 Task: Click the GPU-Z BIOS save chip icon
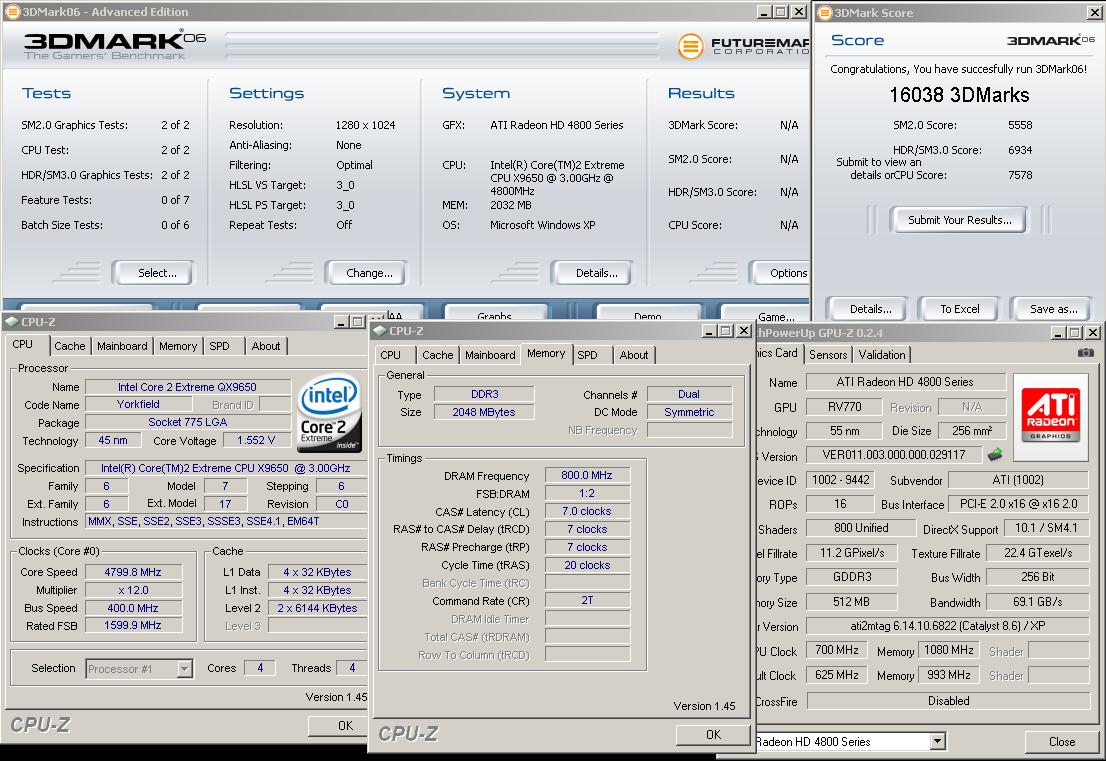click(995, 455)
